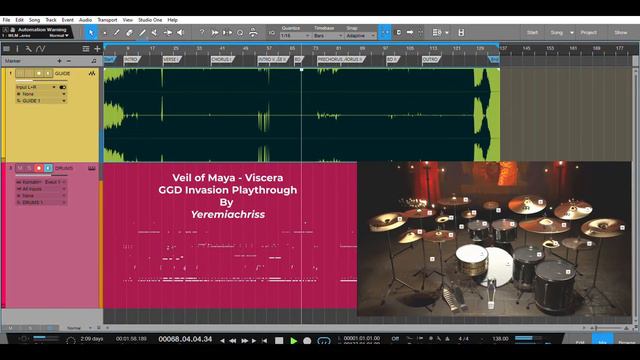Image resolution: width=640 pixels, height=360 pixels.
Task: Open the Song page dropdown arrow
Action: coord(572,33)
